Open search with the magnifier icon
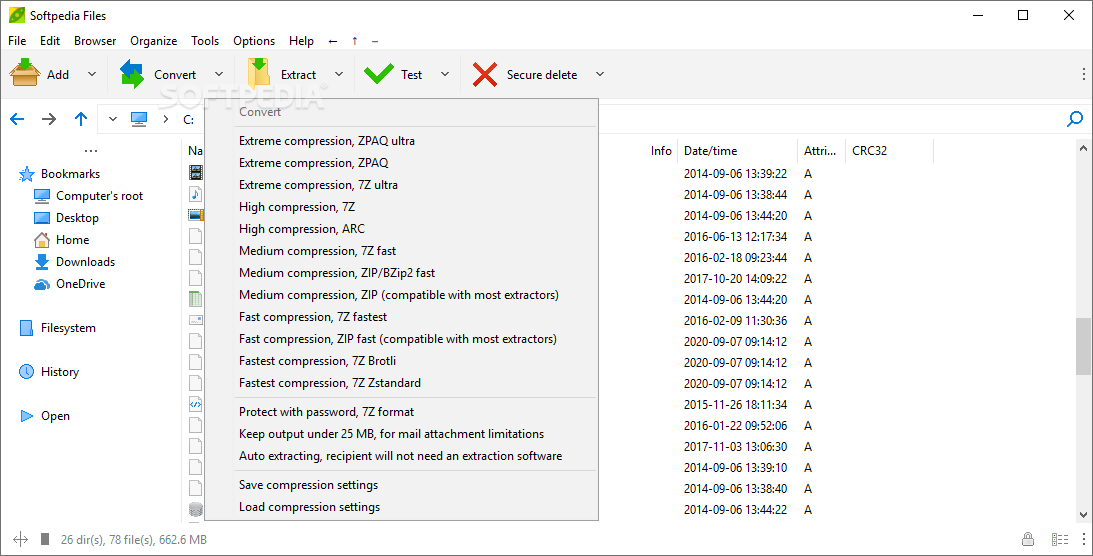 click(1075, 119)
